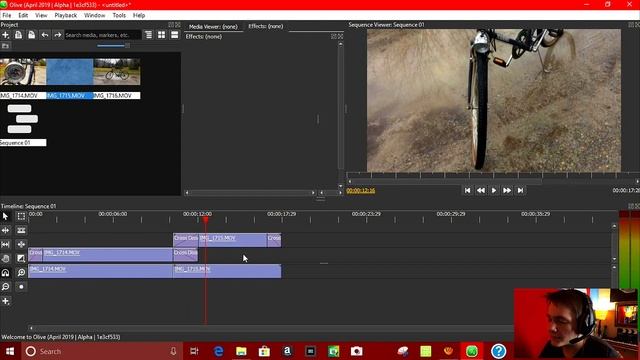The height and width of the screenshot is (360, 640).
Task: Switch Project panel to list view
Action: 175,35
